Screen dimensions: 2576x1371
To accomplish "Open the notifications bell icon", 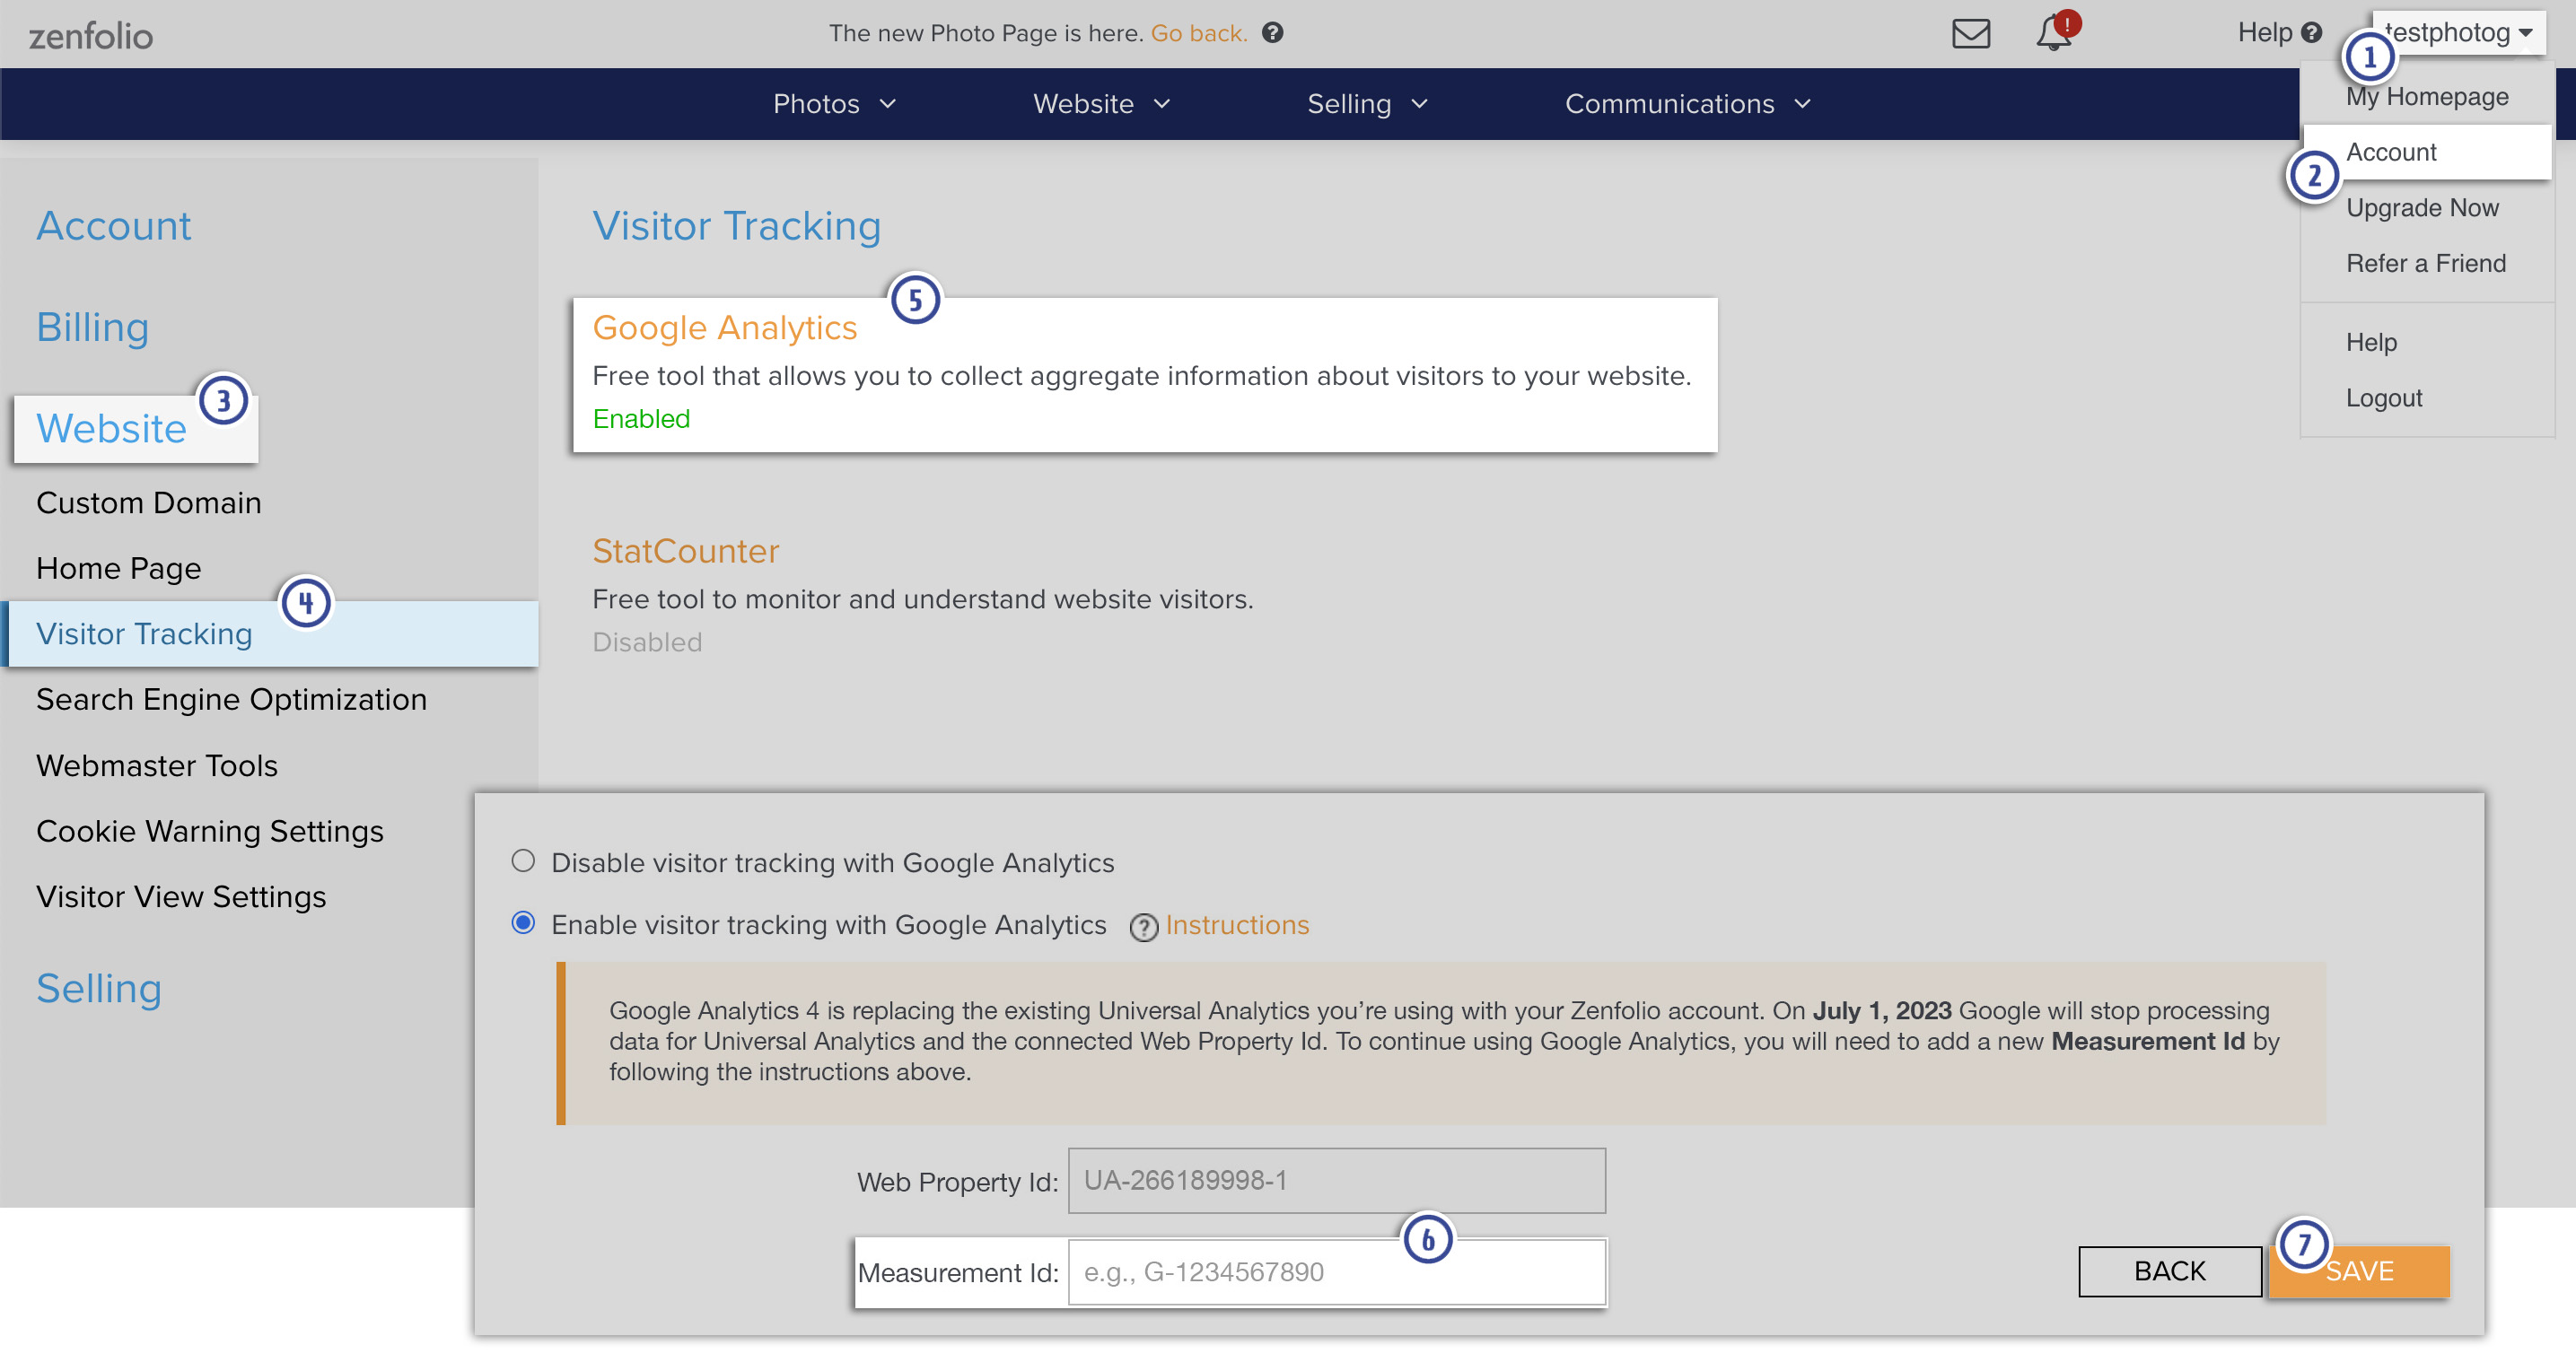I will (x=2054, y=32).
